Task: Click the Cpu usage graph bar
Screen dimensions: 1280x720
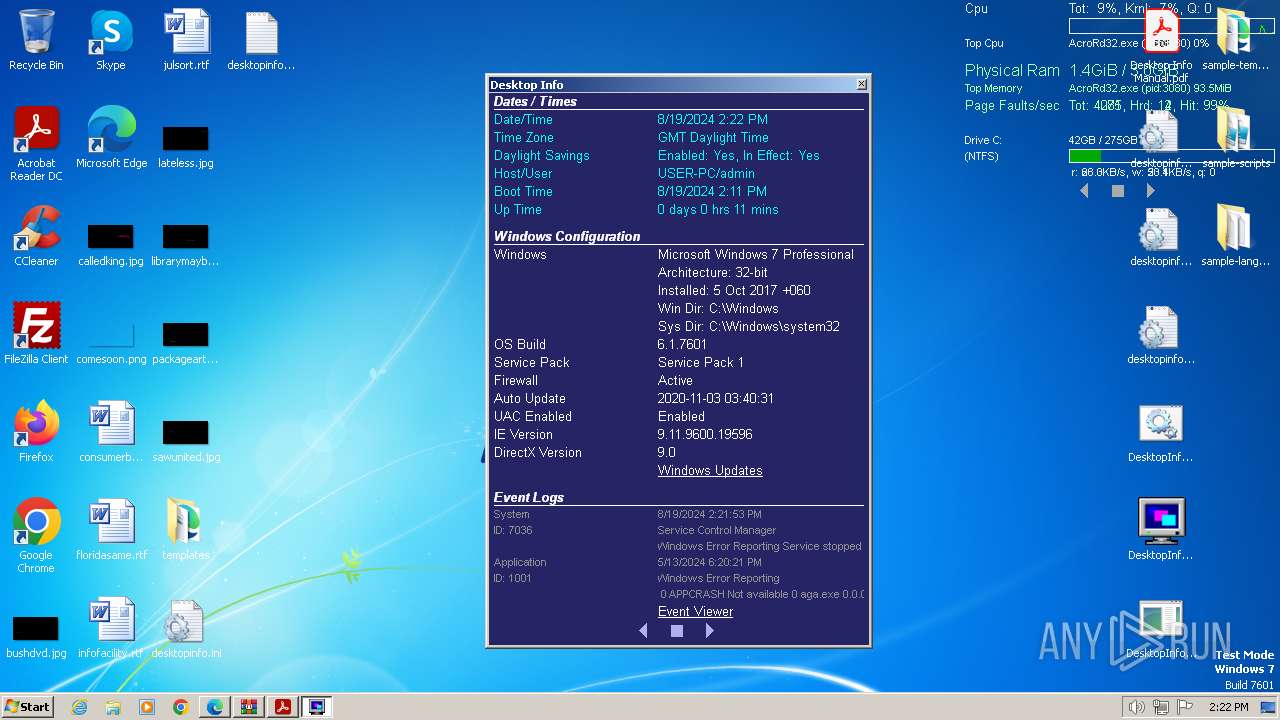Action: click(1171, 27)
